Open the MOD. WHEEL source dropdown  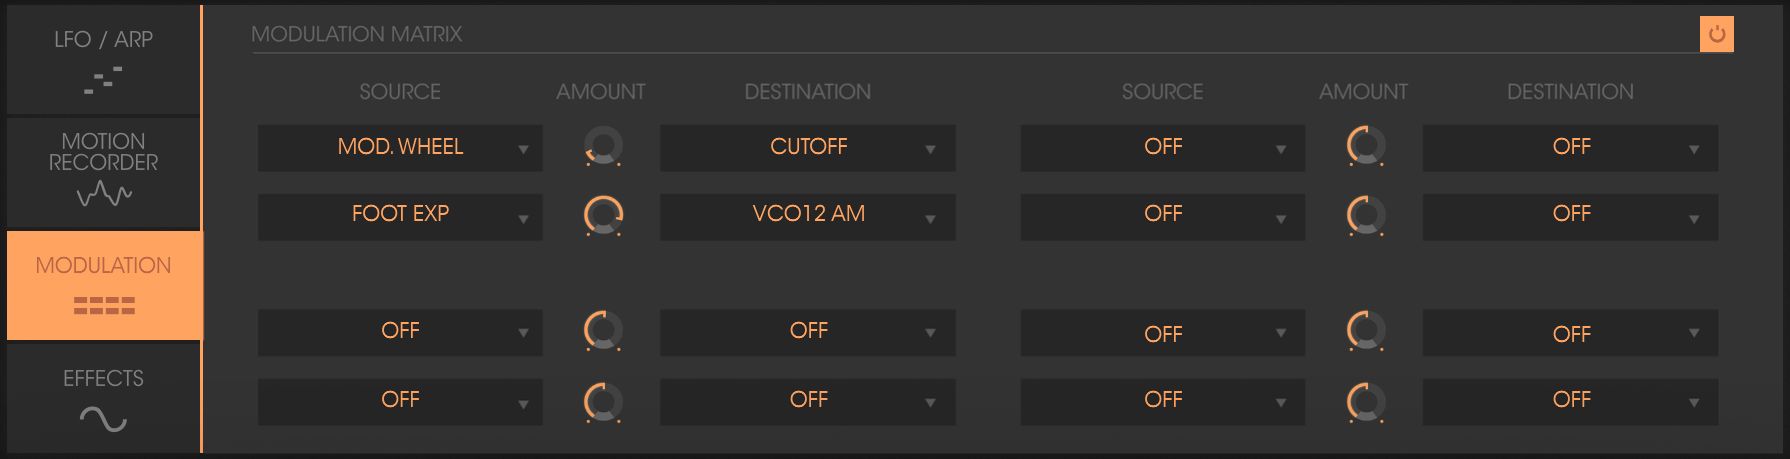(x=400, y=148)
